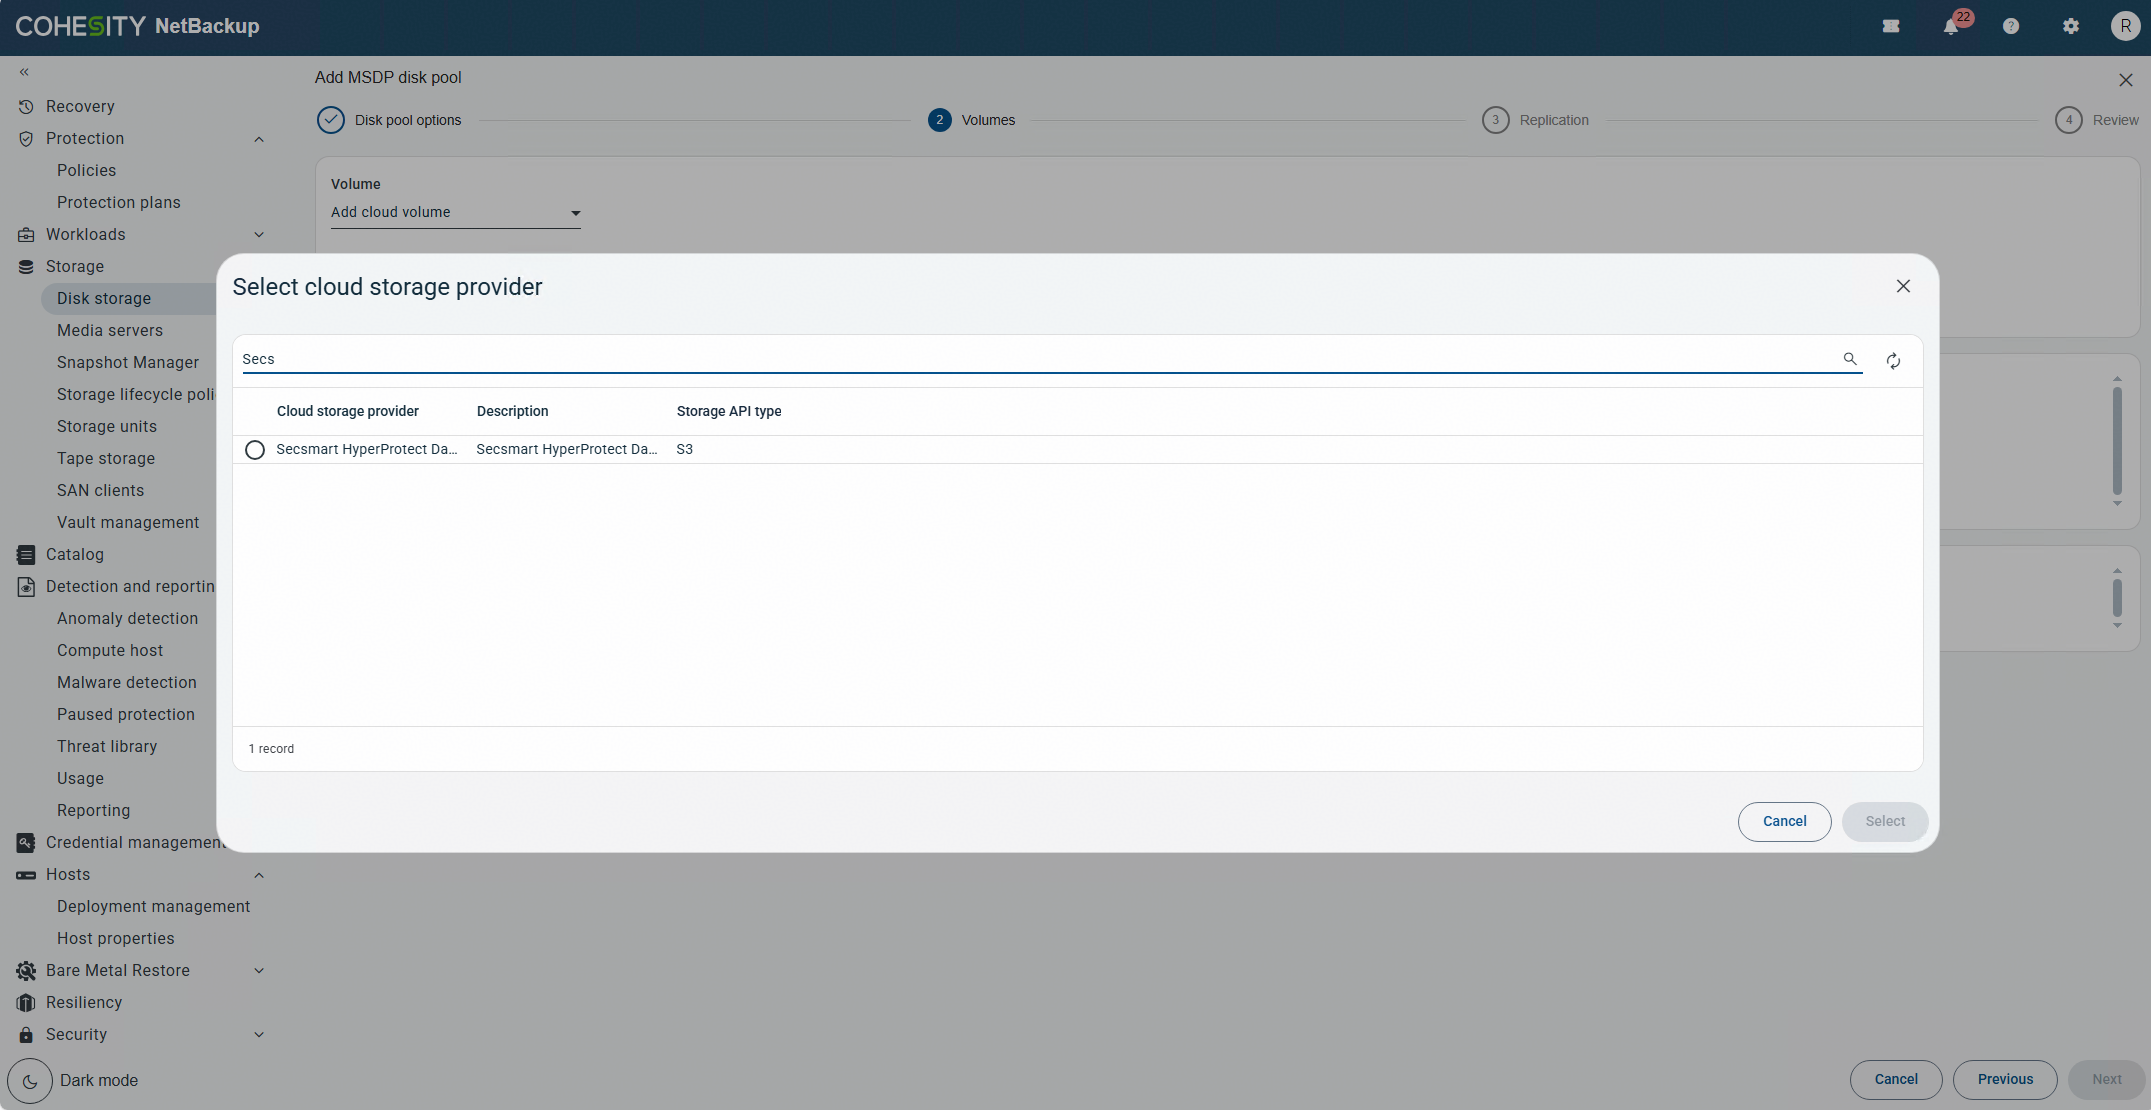The image size is (2151, 1110).
Task: Click the Previous wizard button
Action: click(2005, 1079)
